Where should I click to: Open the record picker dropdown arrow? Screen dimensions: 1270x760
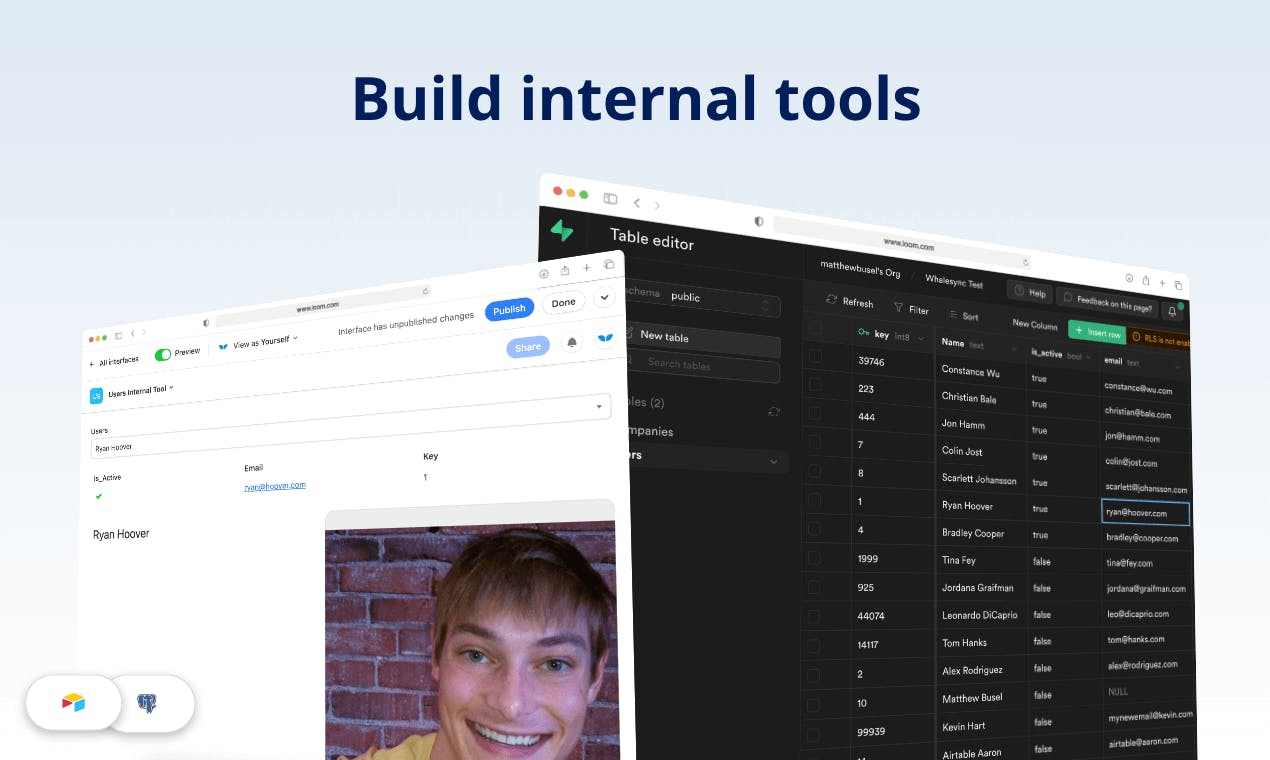click(599, 406)
